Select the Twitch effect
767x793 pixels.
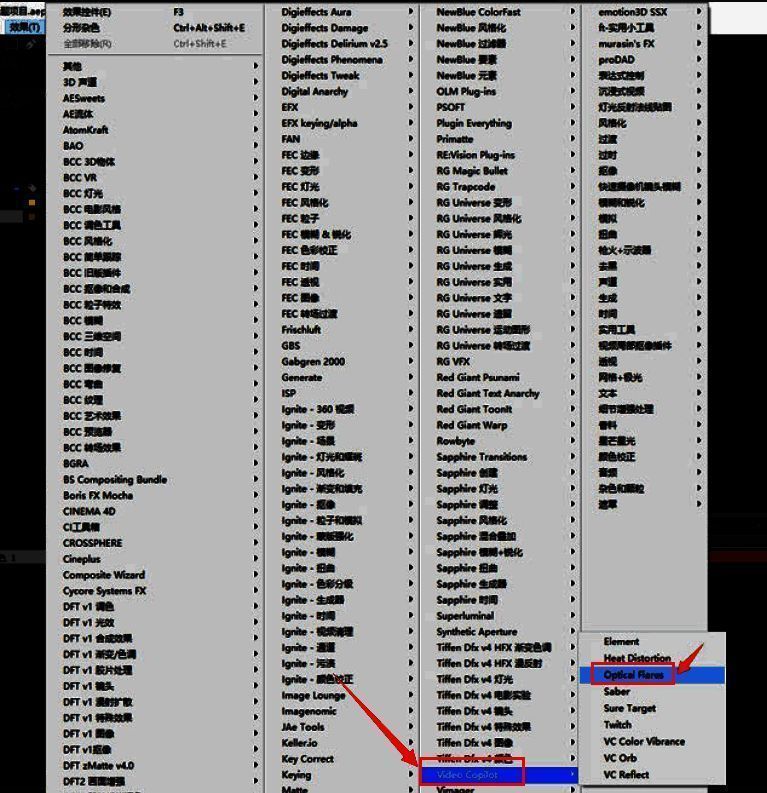point(618,725)
